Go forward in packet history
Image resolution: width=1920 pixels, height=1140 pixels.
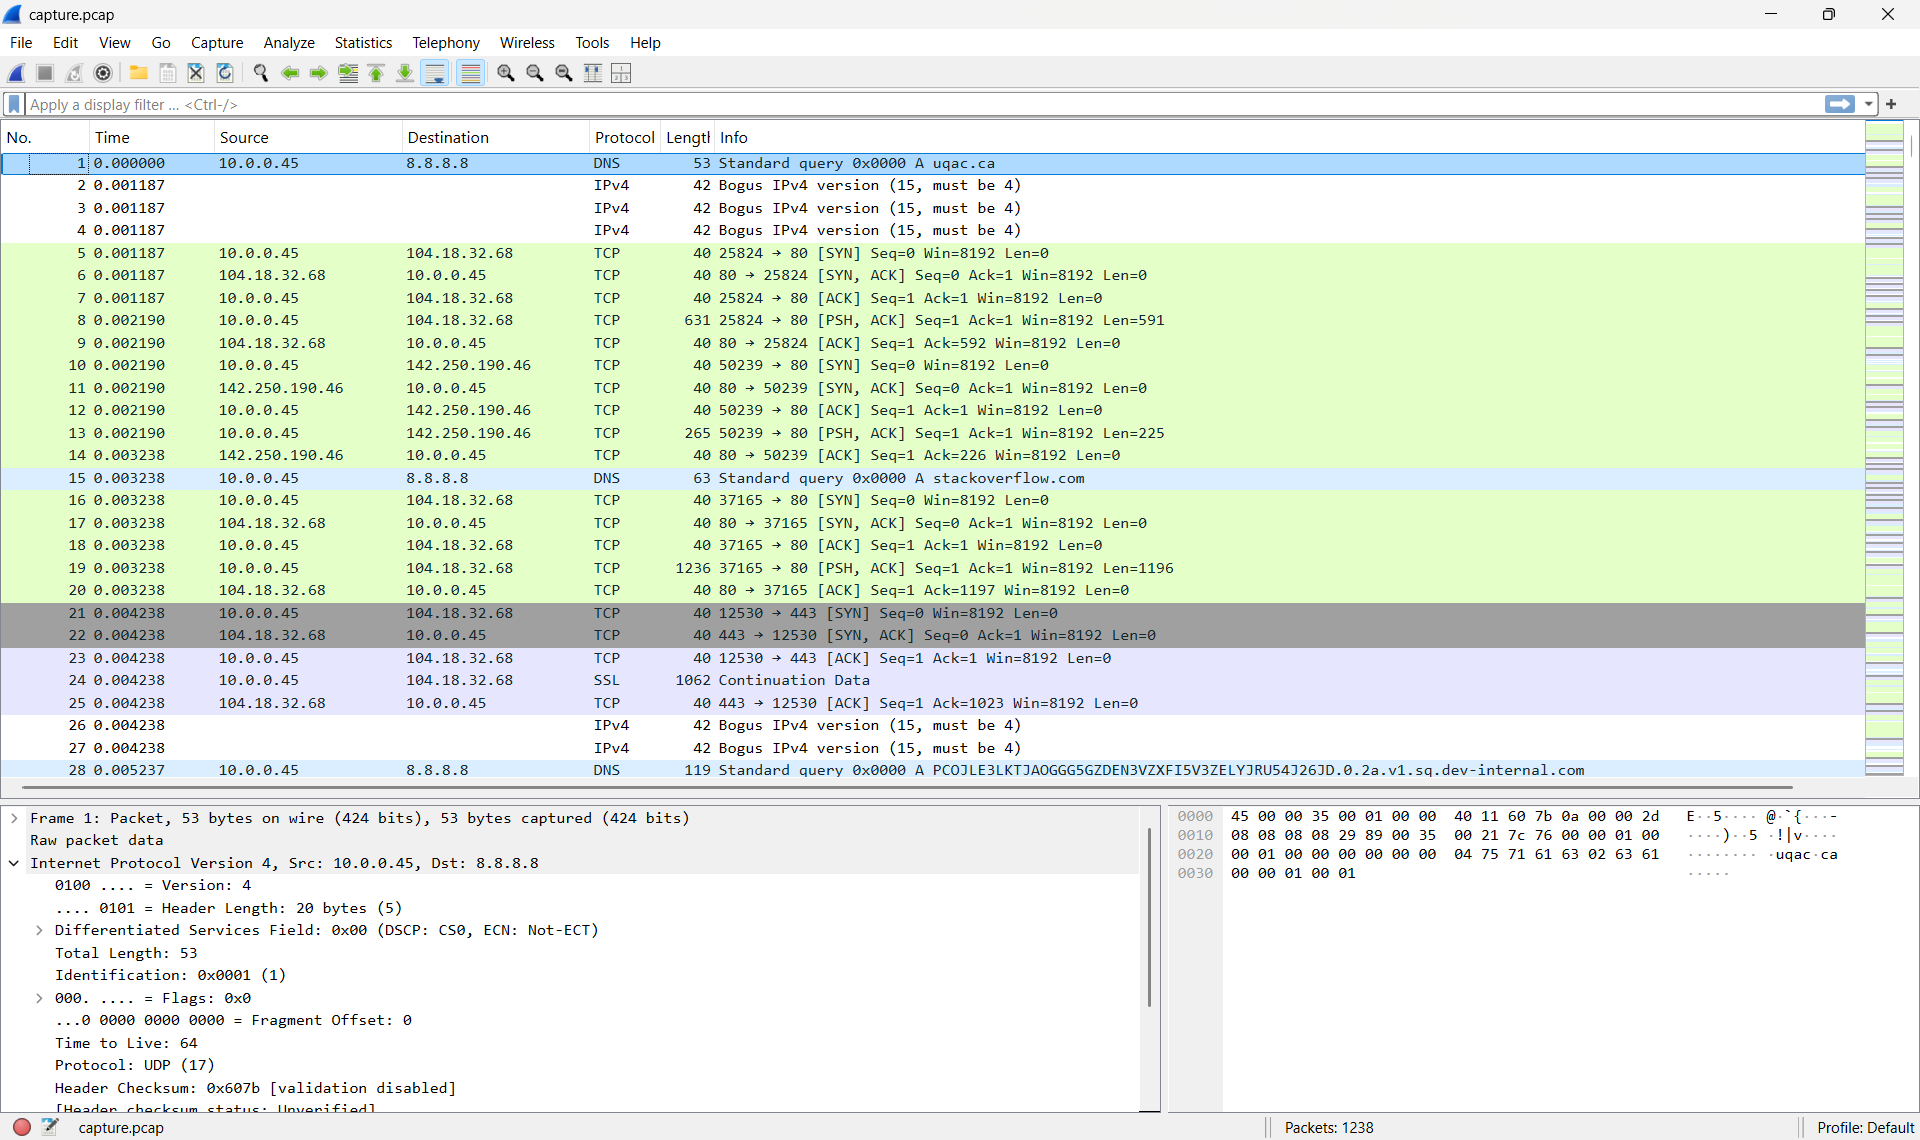click(x=319, y=73)
